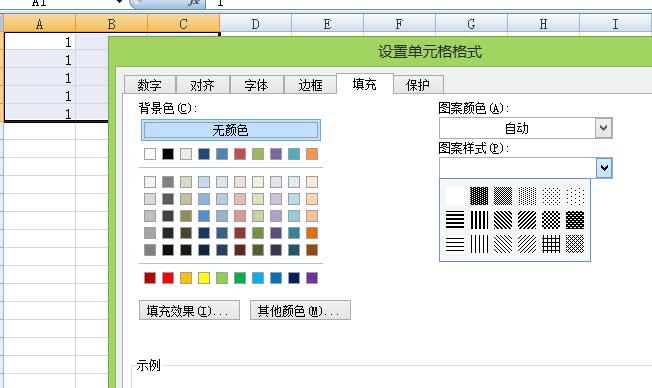Select the 75% gray pattern style
This screenshot has height=388, width=652.
479,196
